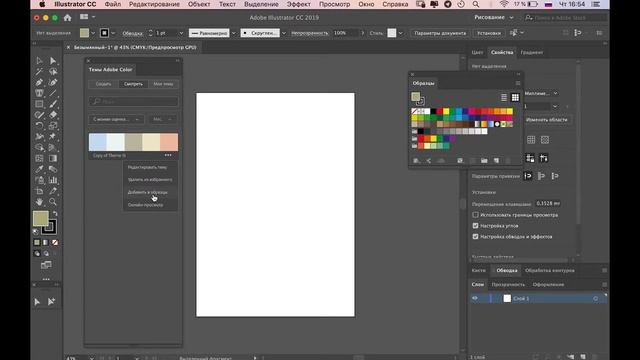Choose the Lasso tool
Viewport: 640px width, 360px height.
53,72
